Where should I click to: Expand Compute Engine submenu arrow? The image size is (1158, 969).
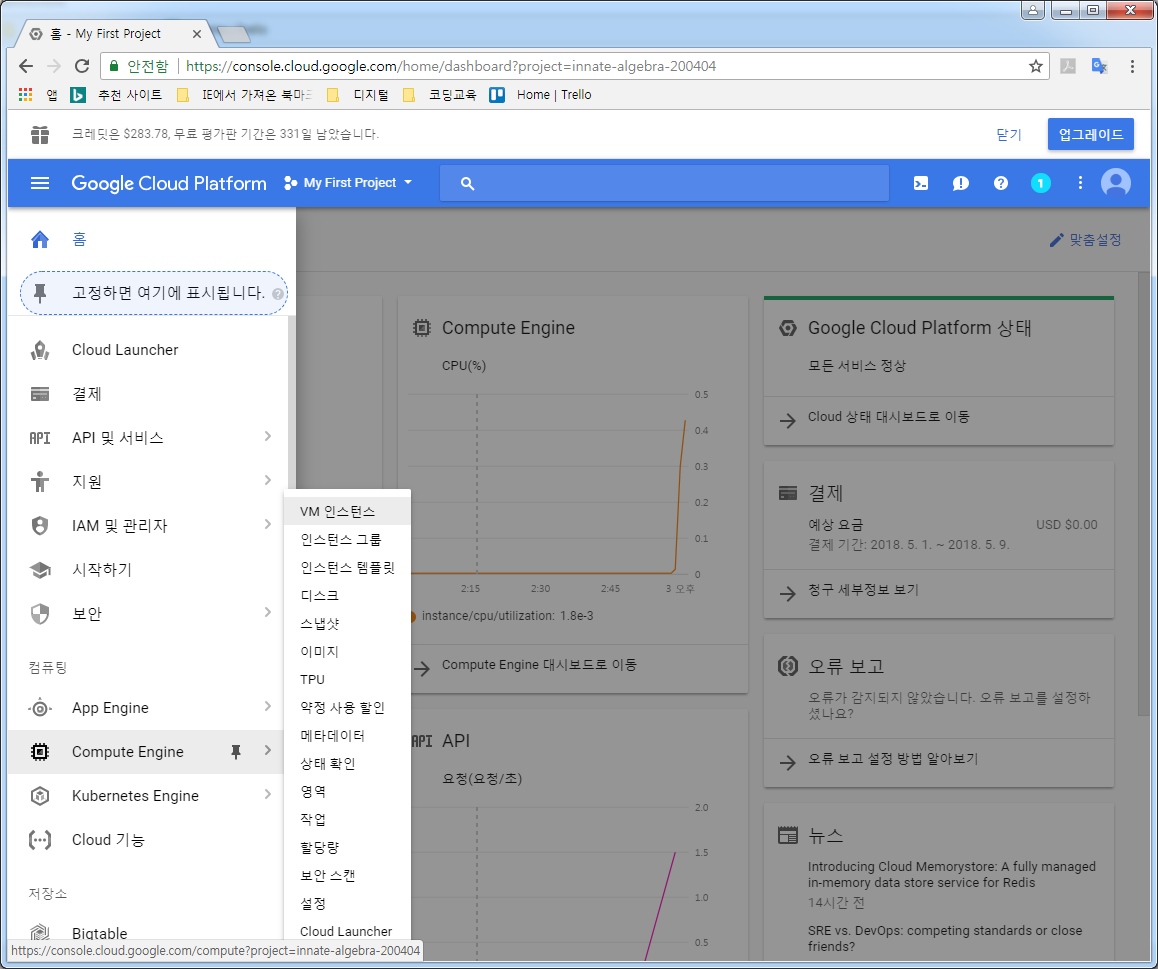click(267, 750)
